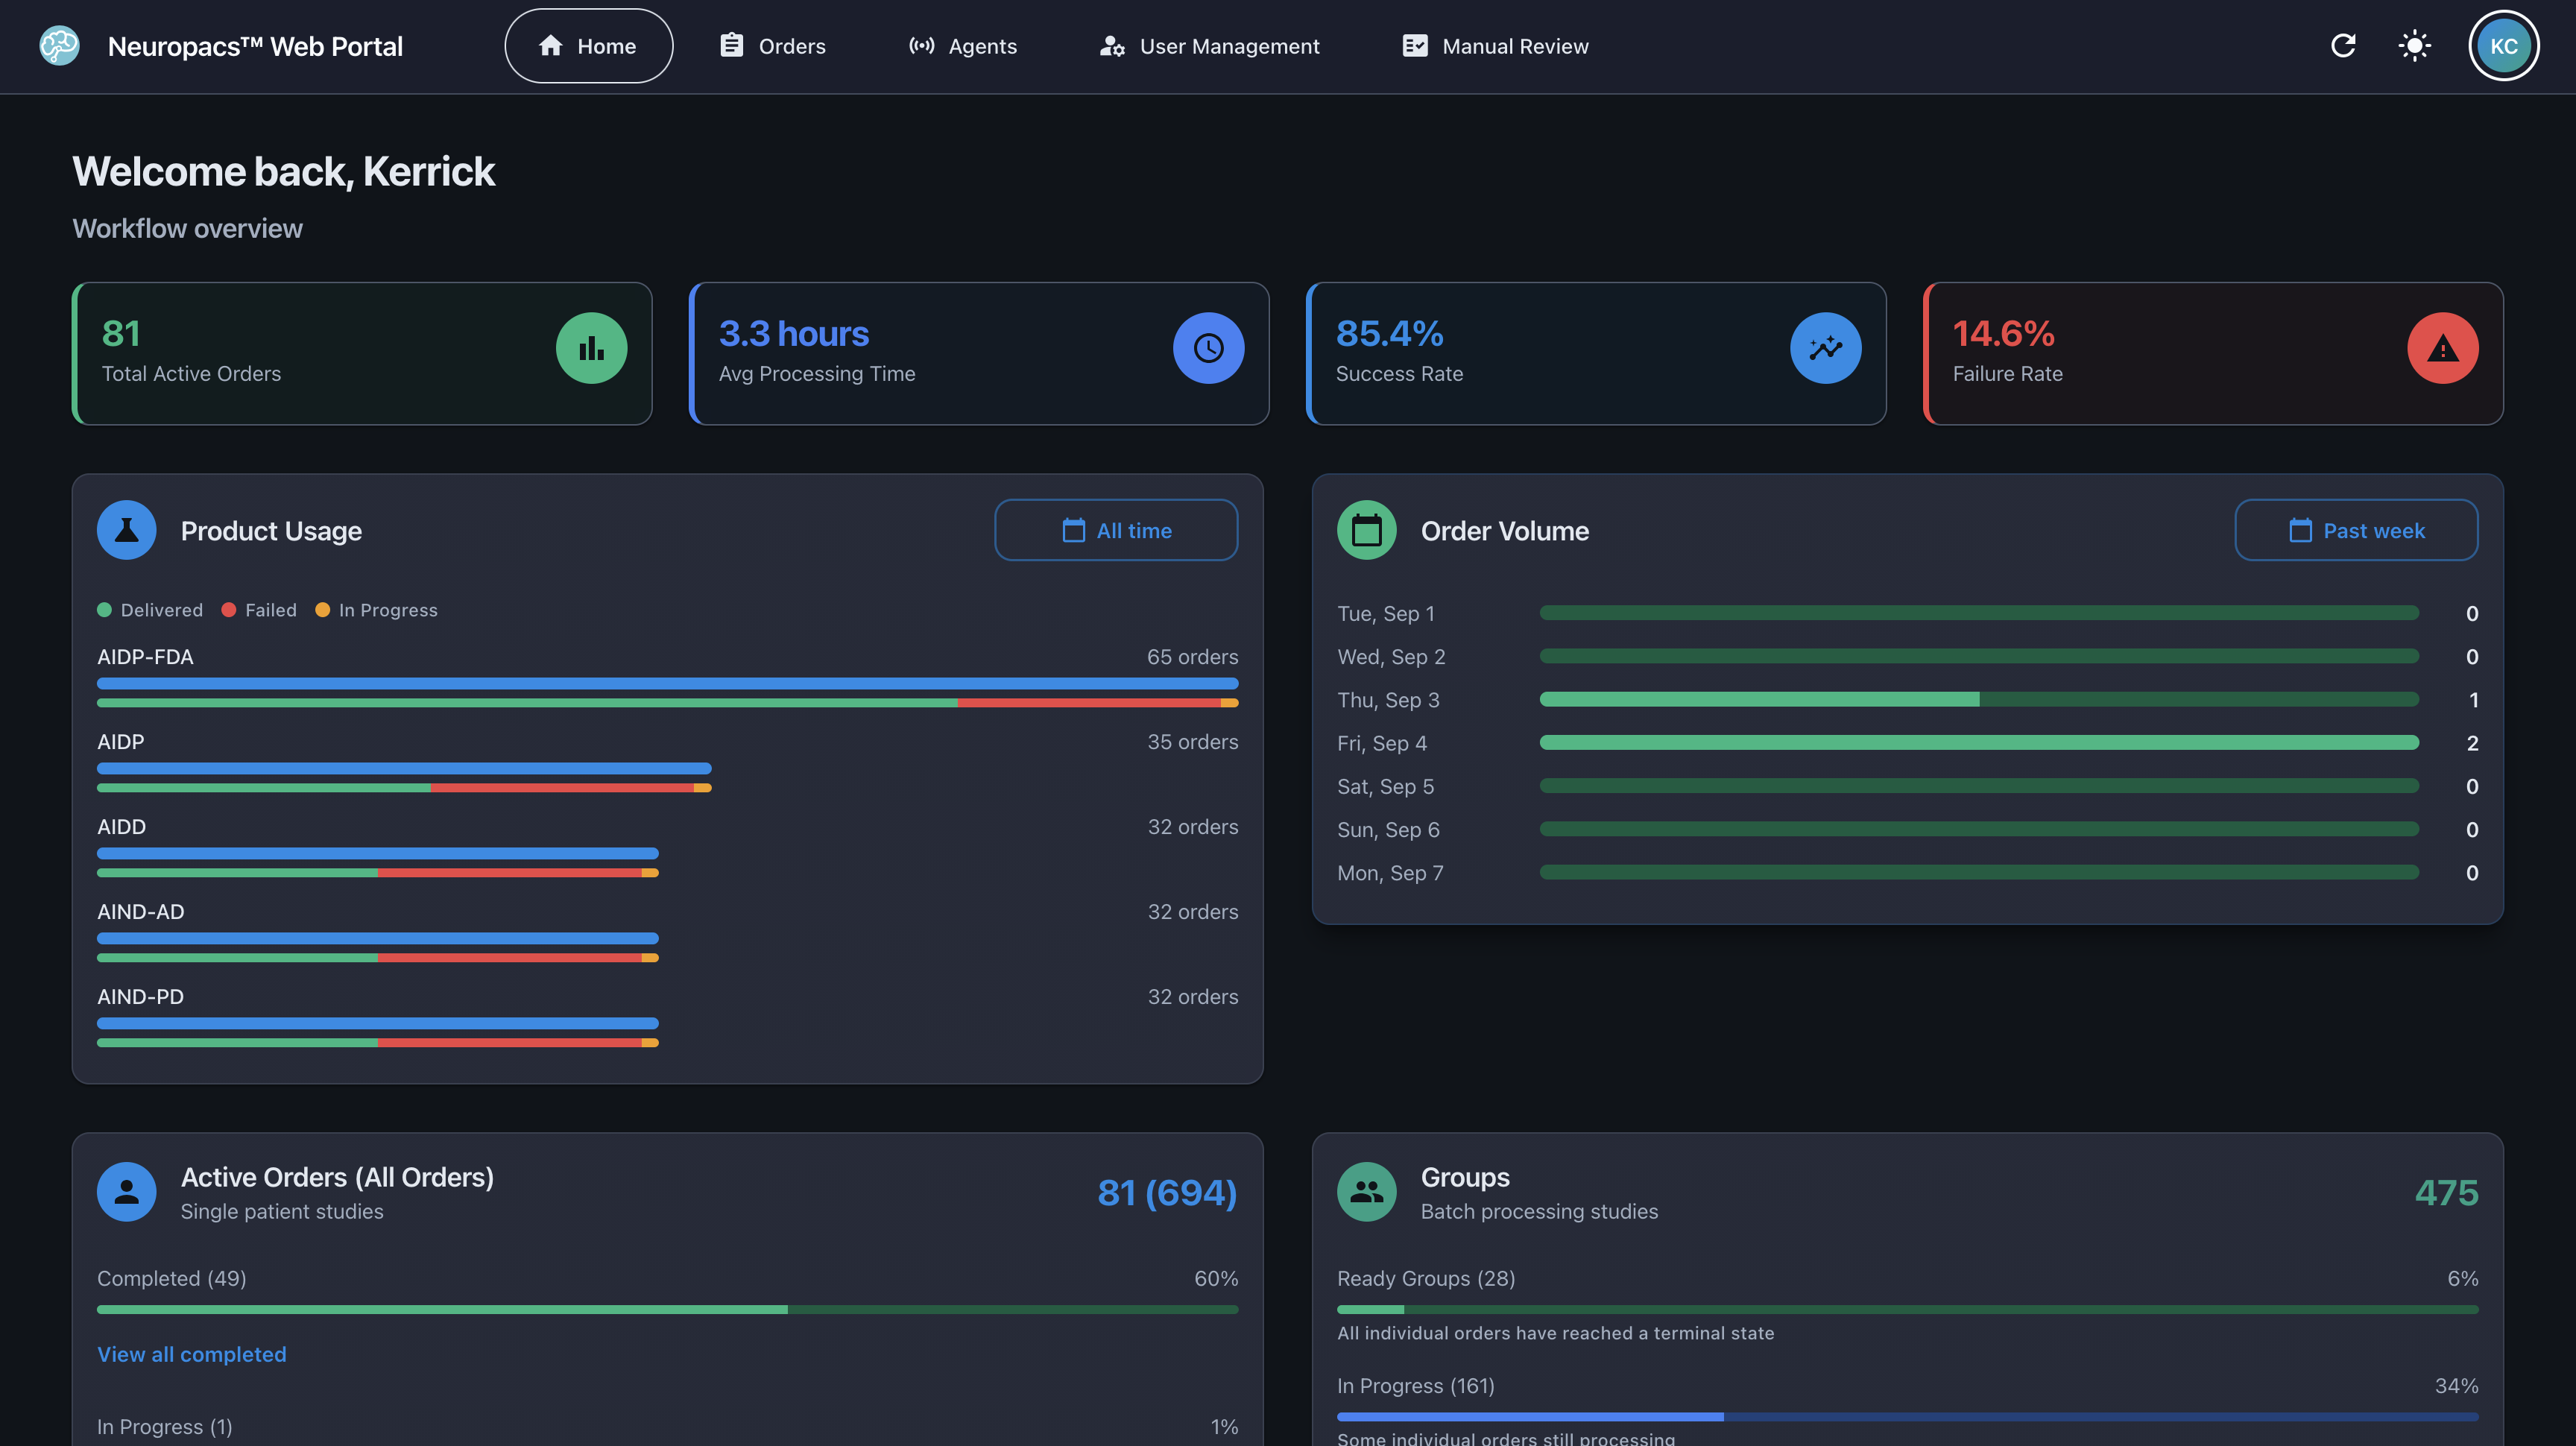This screenshot has width=2576, height=1446.
Task: Click the Delivered legend item
Action: [150, 610]
